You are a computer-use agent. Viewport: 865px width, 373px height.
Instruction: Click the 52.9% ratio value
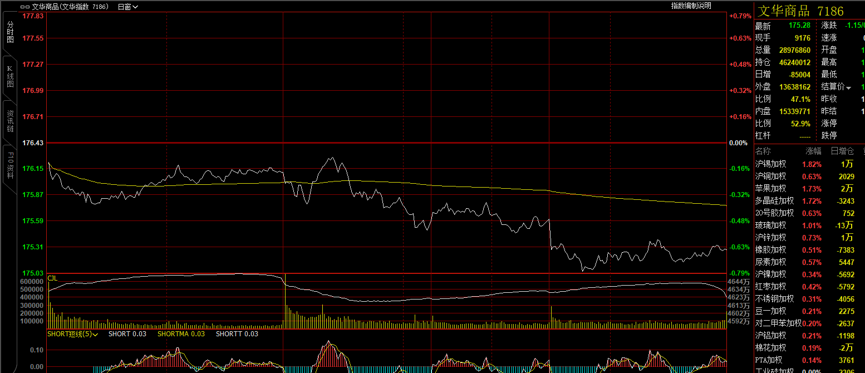(800, 124)
